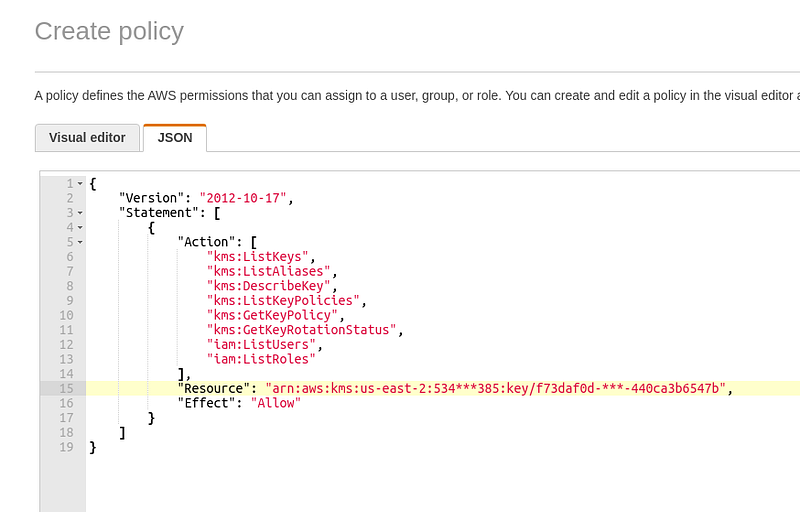
Task: Click the "kms:ListKeyPolicies" action text
Action: click(x=283, y=300)
